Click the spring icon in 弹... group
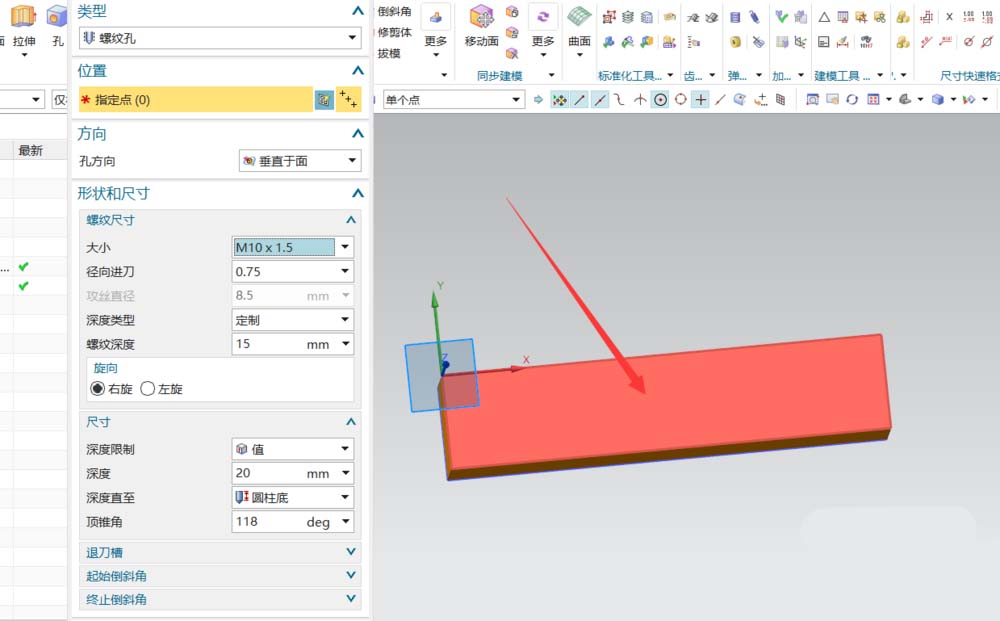 735,17
